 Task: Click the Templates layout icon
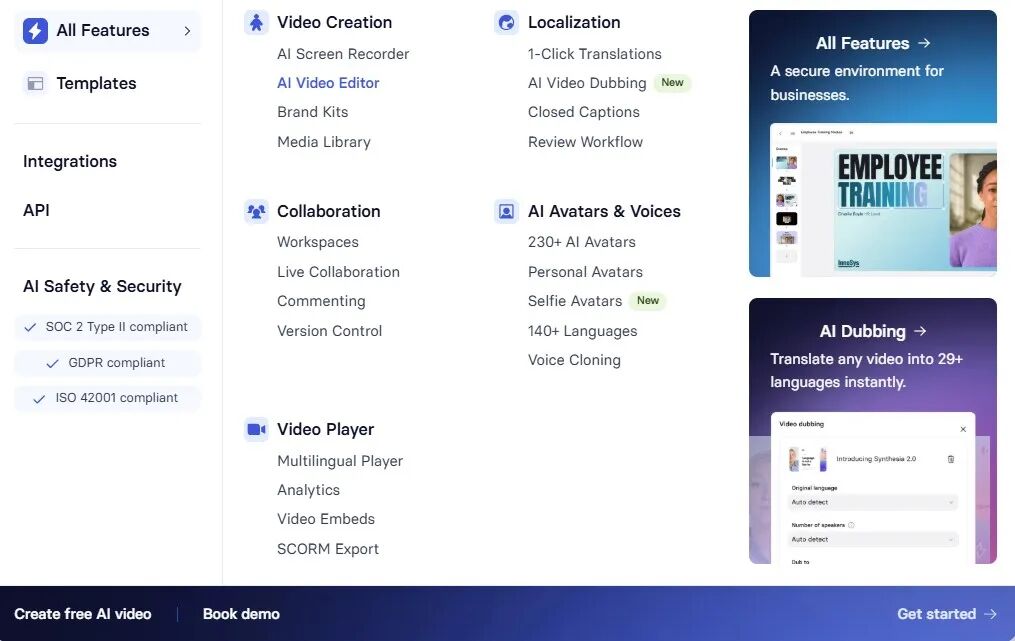click(x=35, y=84)
